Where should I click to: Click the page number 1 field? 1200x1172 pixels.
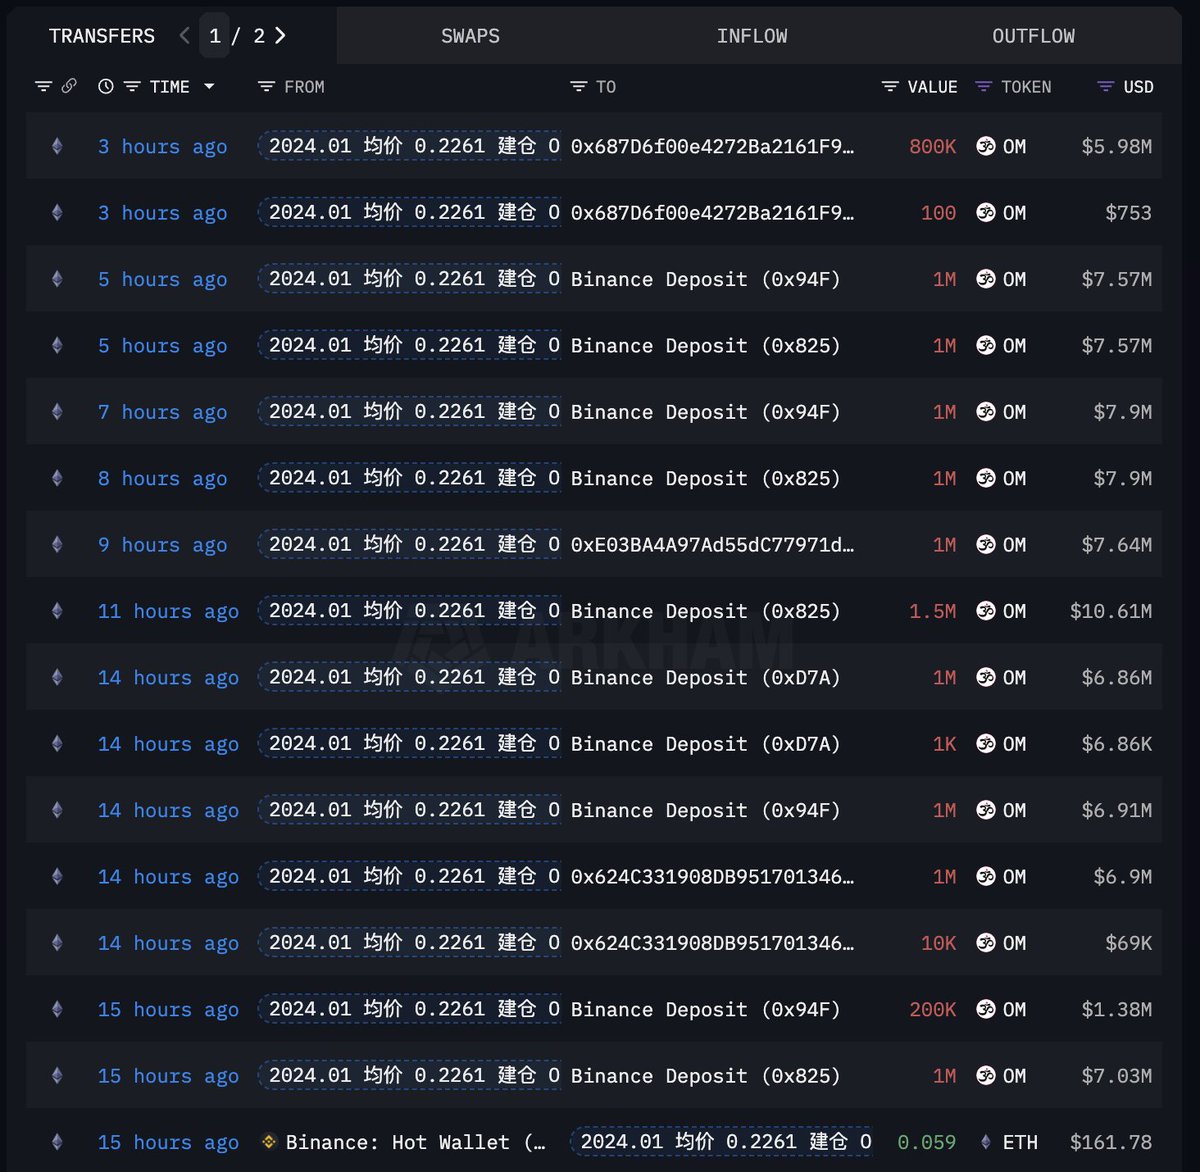tap(214, 36)
